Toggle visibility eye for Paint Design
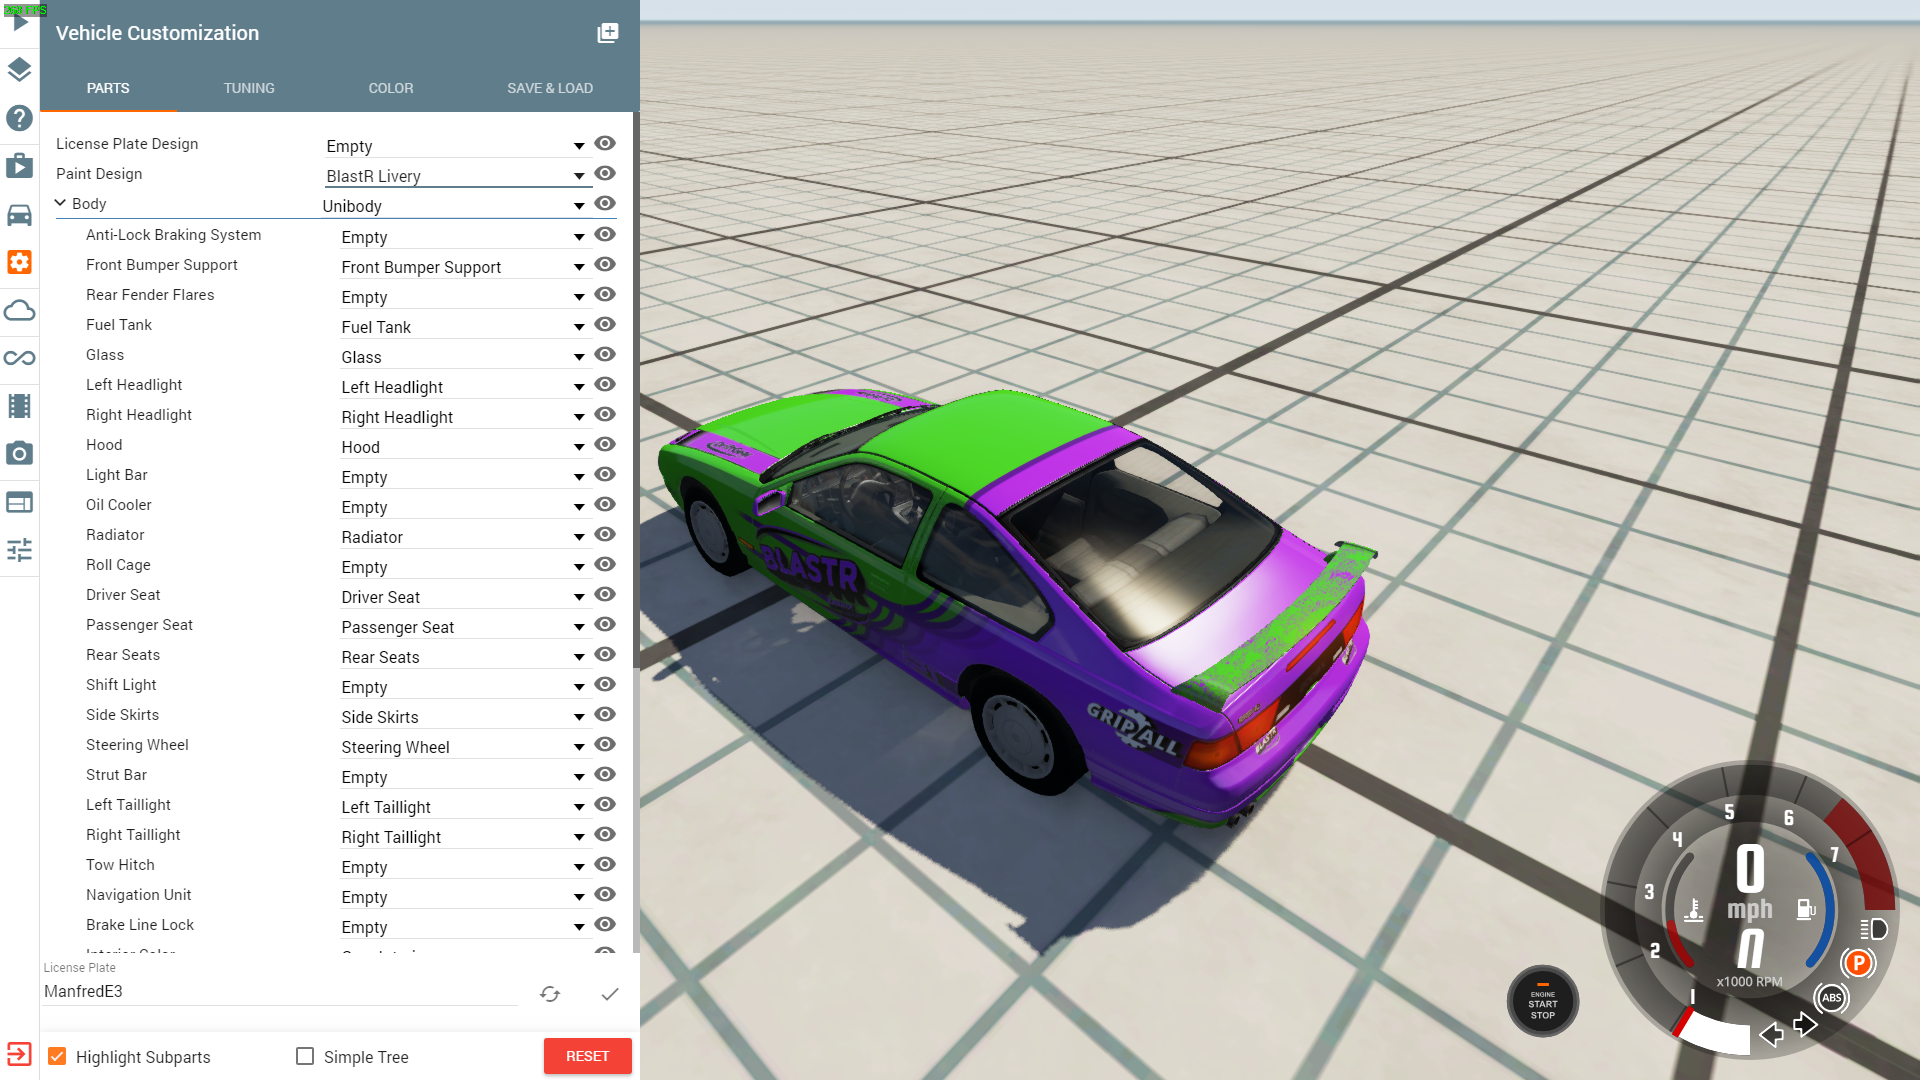The height and width of the screenshot is (1080, 1920). (x=605, y=174)
